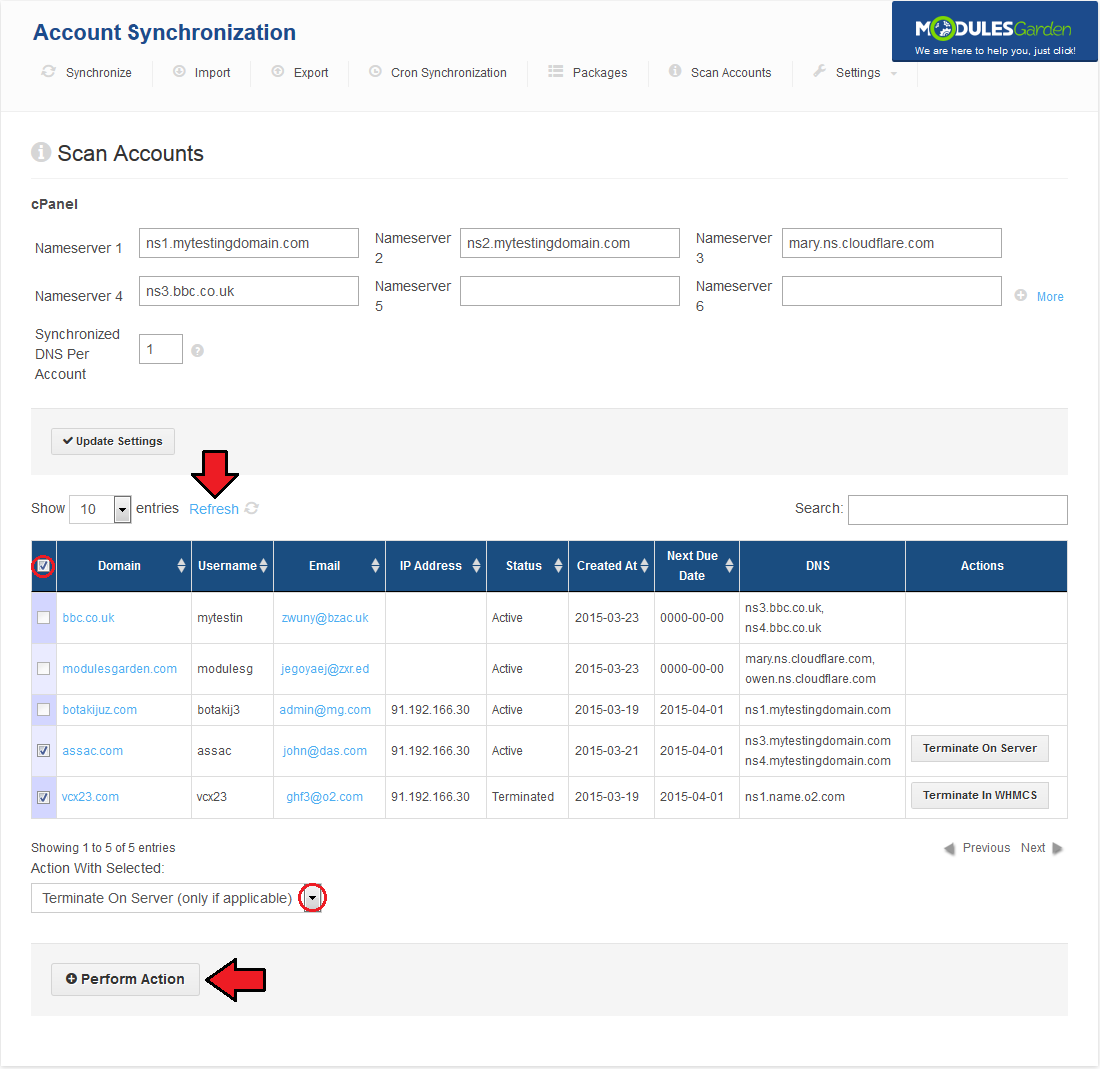Sort table by Email column arrows
The image size is (1100, 1069).
375,566
